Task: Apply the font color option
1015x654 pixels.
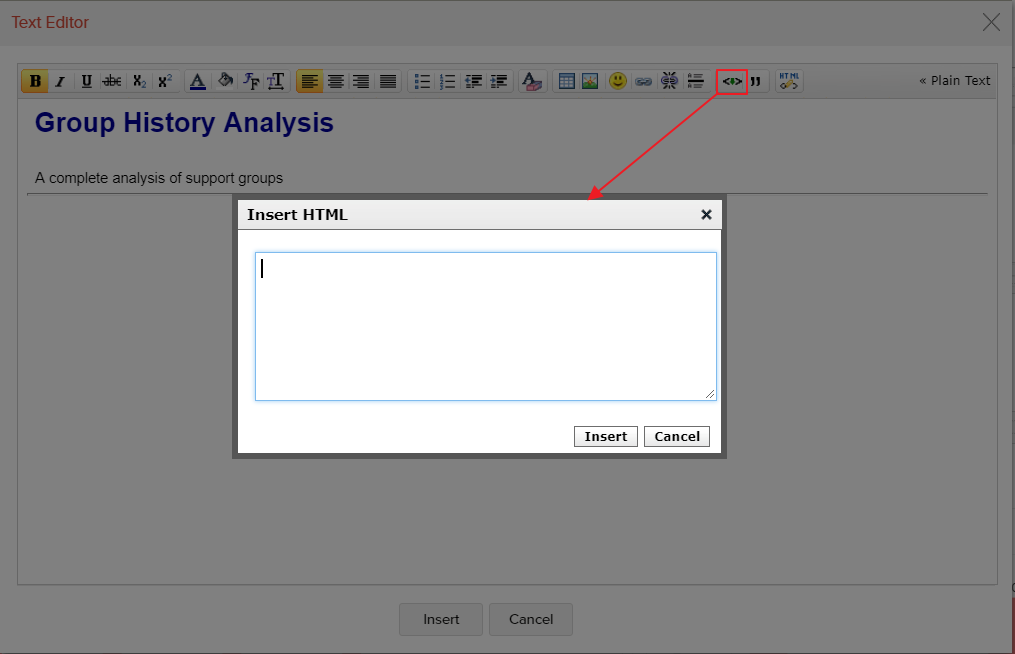Action: tap(198, 81)
